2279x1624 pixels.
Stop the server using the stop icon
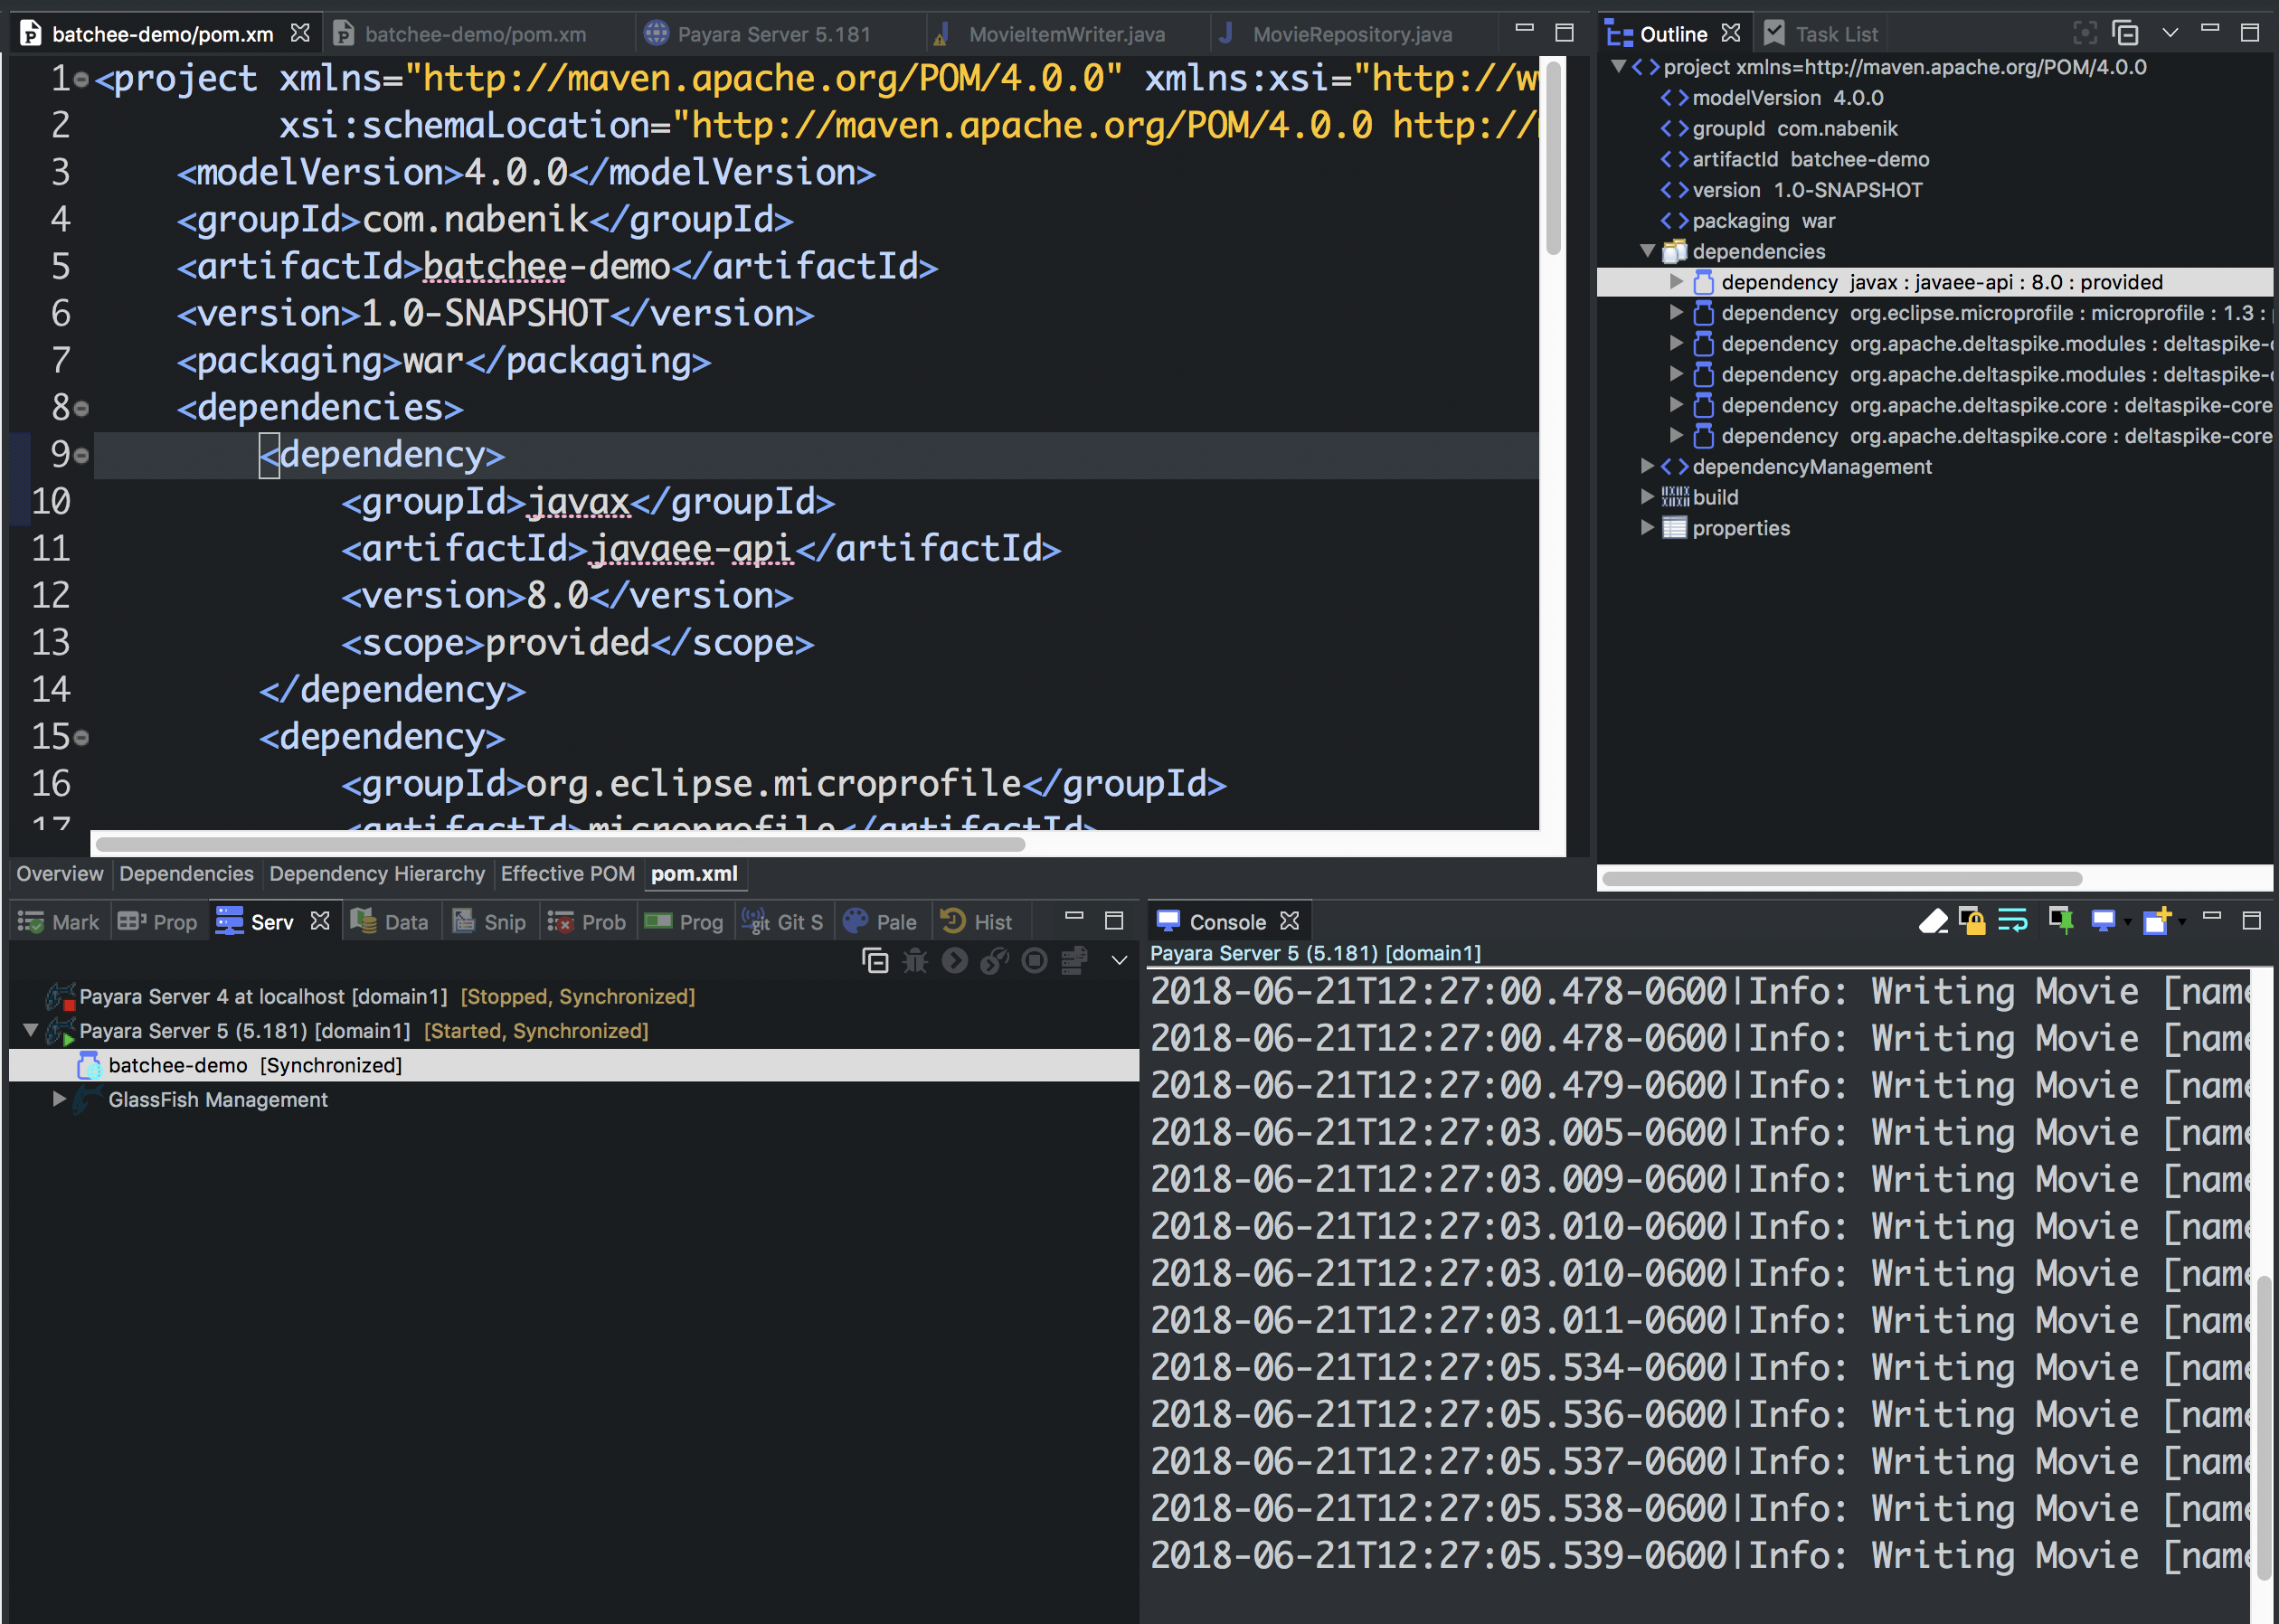[x=1033, y=960]
